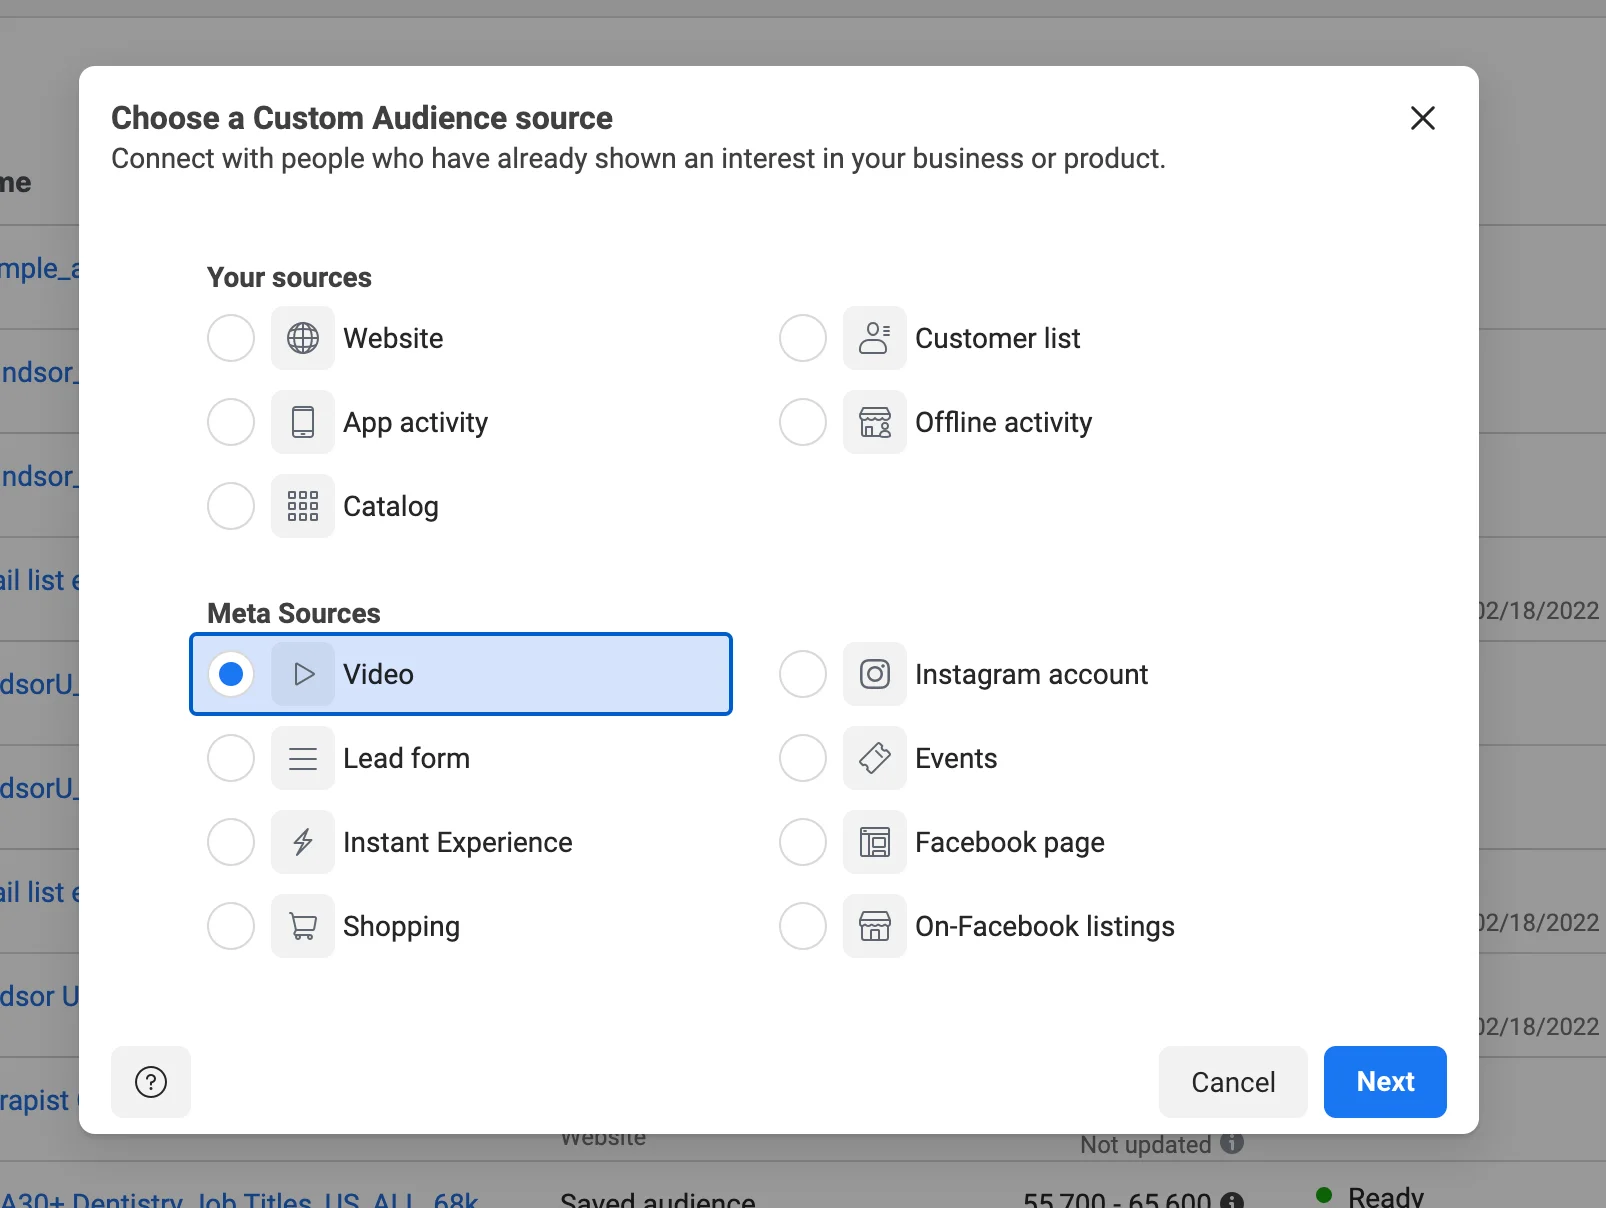The image size is (1606, 1208).
Task: Click the Instagram account label text
Action: click(x=1031, y=675)
